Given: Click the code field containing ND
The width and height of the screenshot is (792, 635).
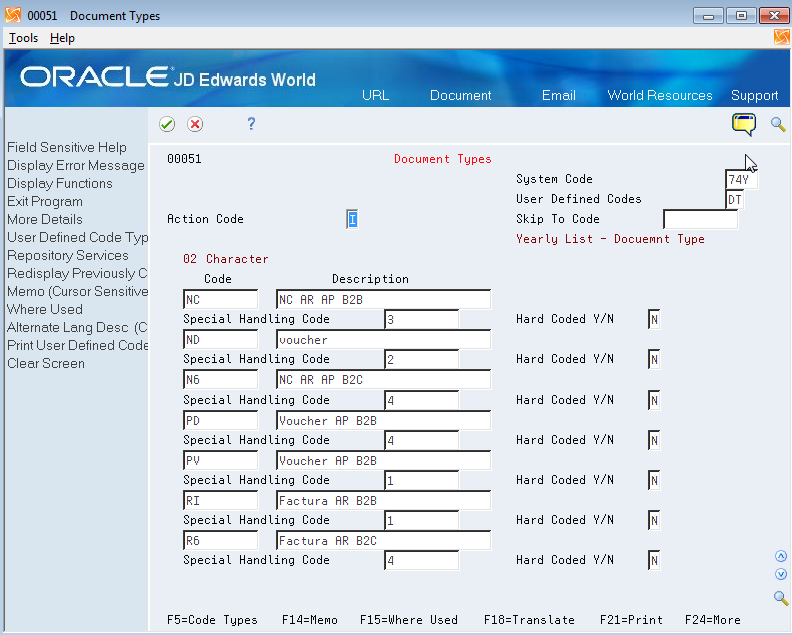Looking at the screenshot, I should point(221,339).
